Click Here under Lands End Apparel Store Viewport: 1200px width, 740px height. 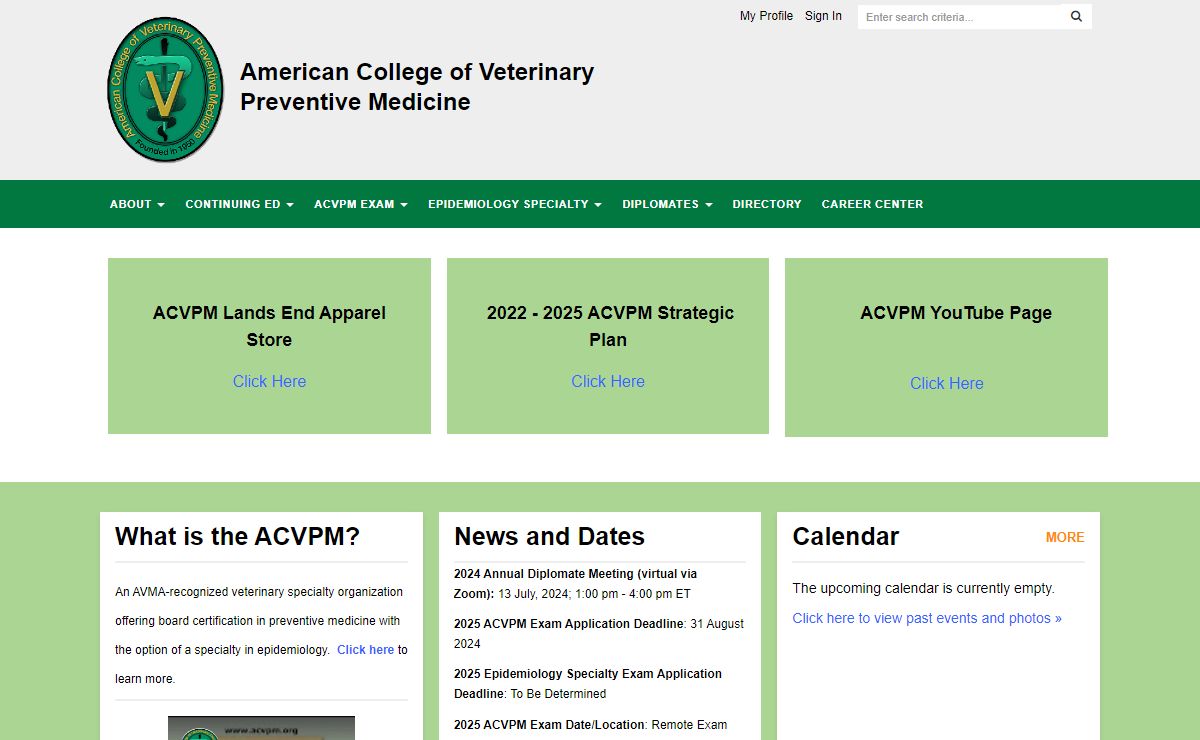coord(269,381)
